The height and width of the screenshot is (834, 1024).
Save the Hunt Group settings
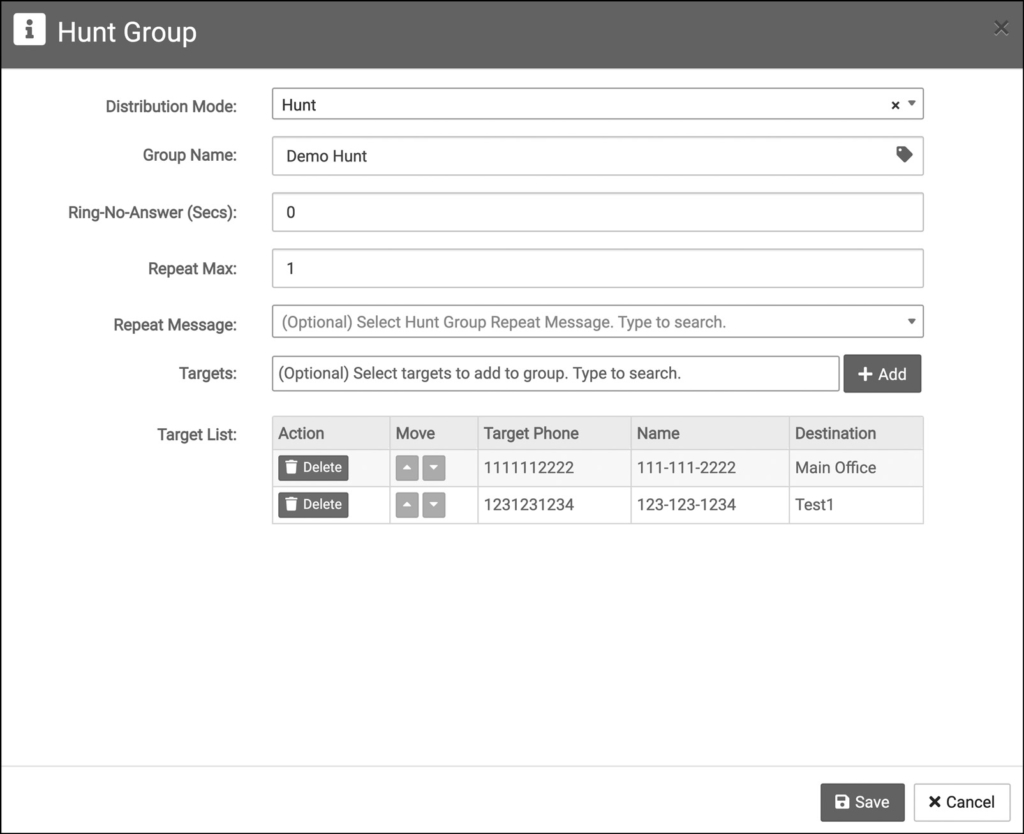pos(862,801)
